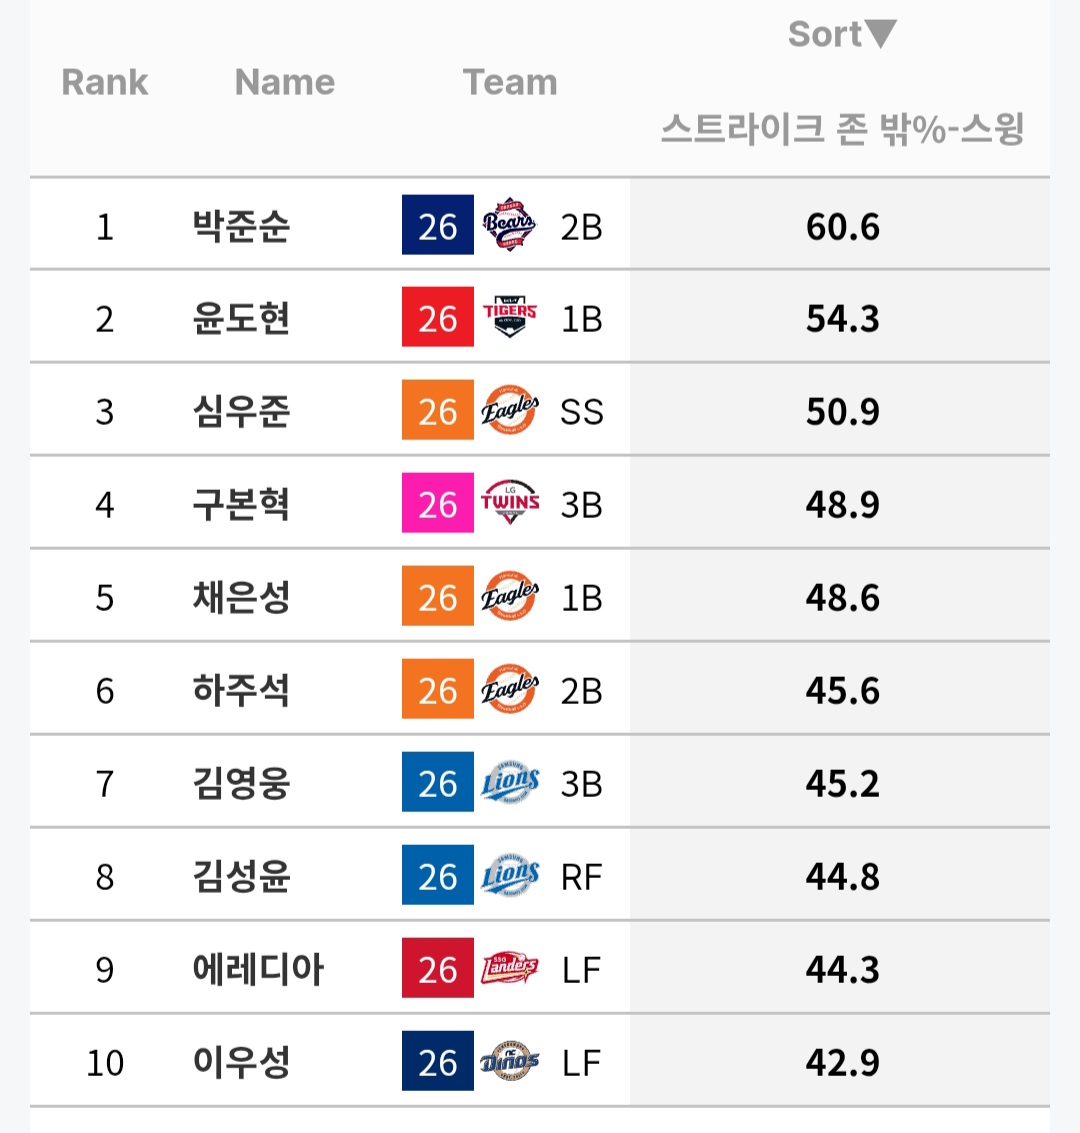The height and width of the screenshot is (1133, 1080).
Task: Click the SSG Landers logo for 에레디아
Action: pos(509,969)
